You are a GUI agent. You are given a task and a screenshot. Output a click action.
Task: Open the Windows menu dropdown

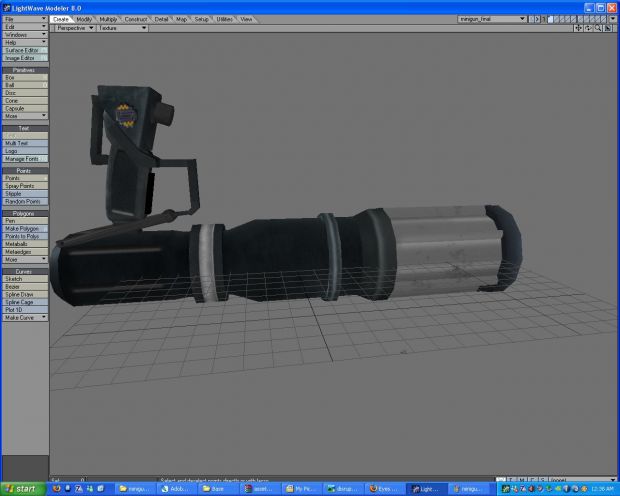coord(25,34)
